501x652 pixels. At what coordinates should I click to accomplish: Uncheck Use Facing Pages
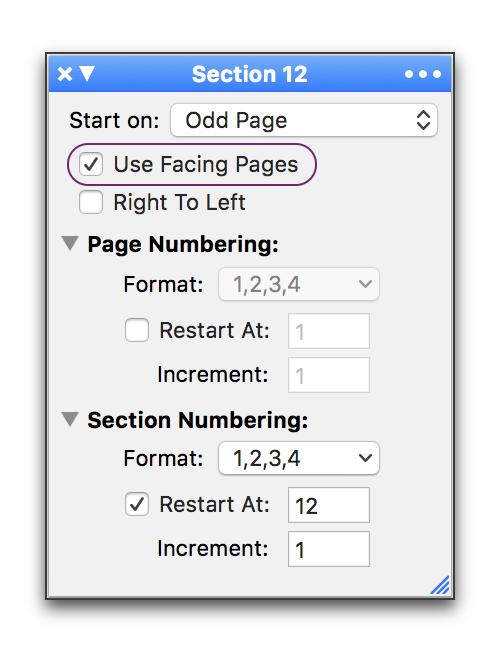tap(91, 164)
